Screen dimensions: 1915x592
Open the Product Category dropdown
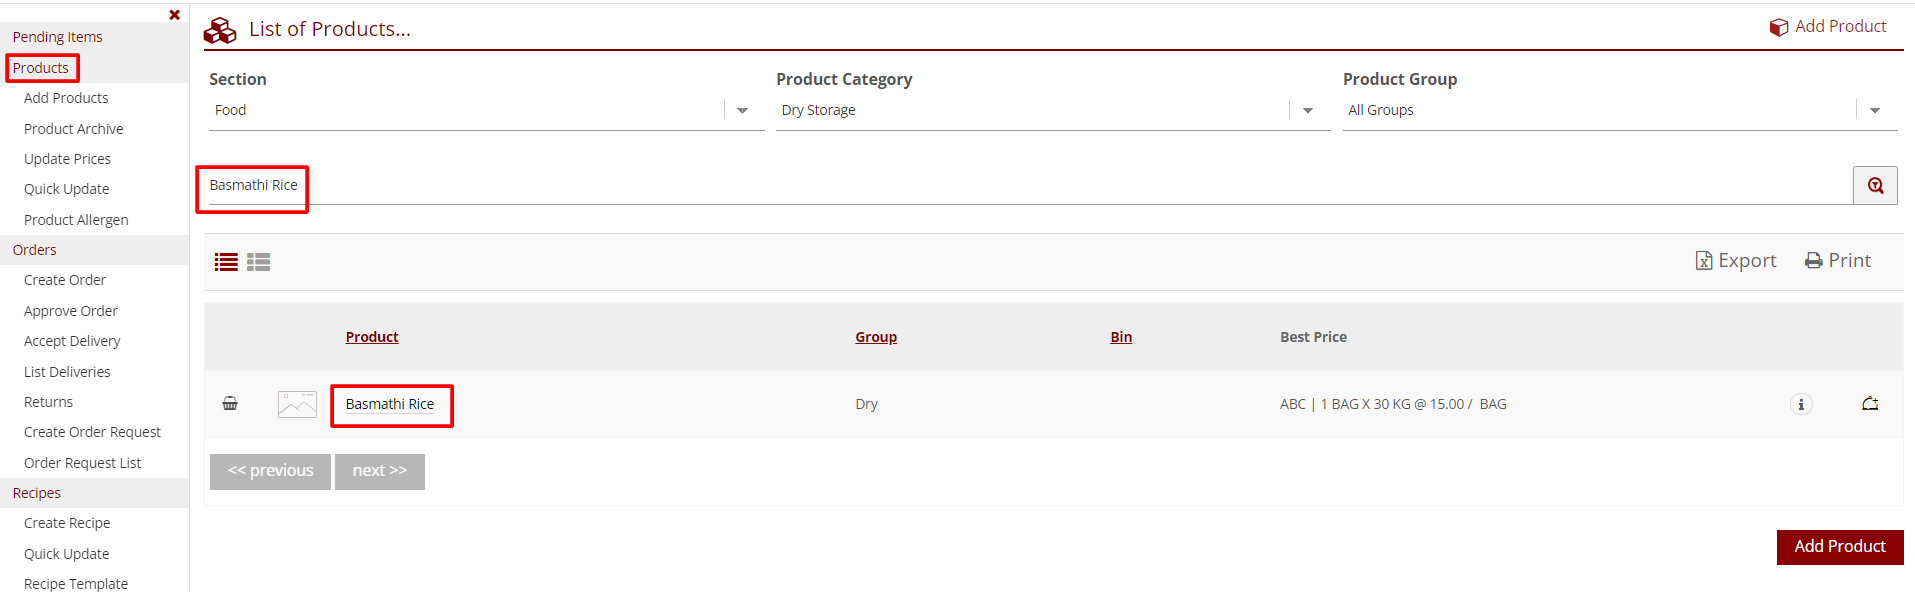1308,111
